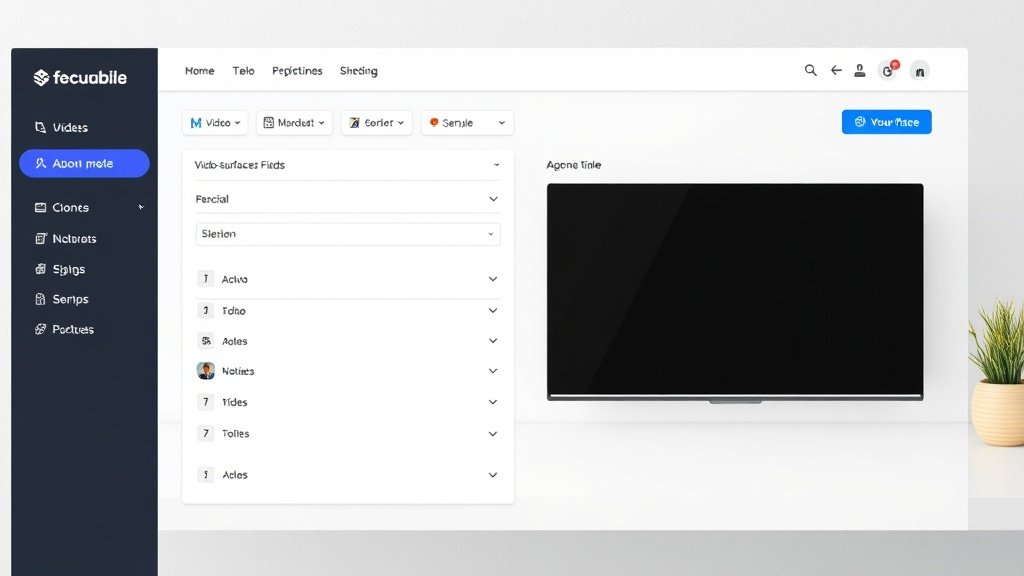1024x576 pixels.
Task: Click the Nelorots sidebar icon
Action: point(40,239)
